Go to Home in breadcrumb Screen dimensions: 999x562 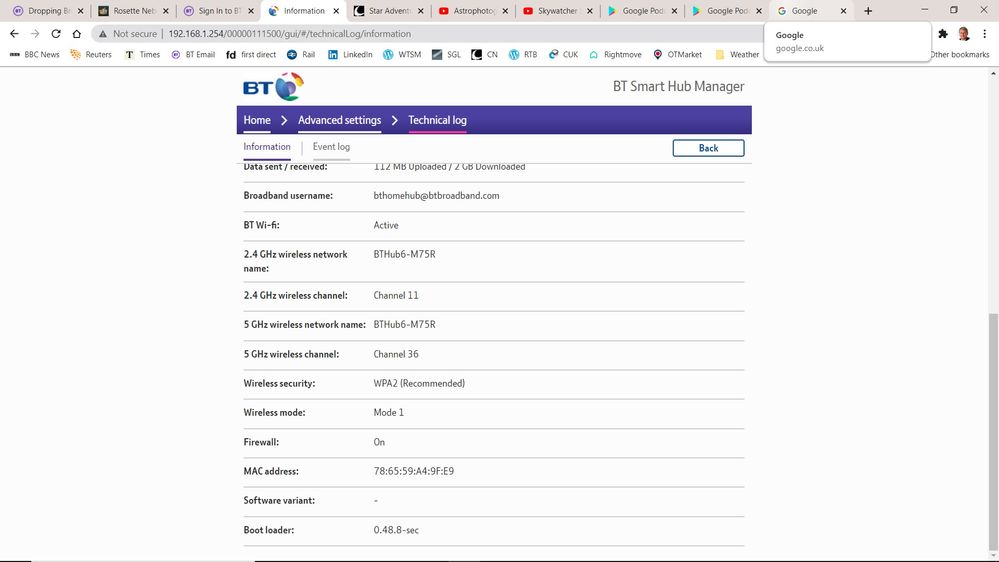257,120
